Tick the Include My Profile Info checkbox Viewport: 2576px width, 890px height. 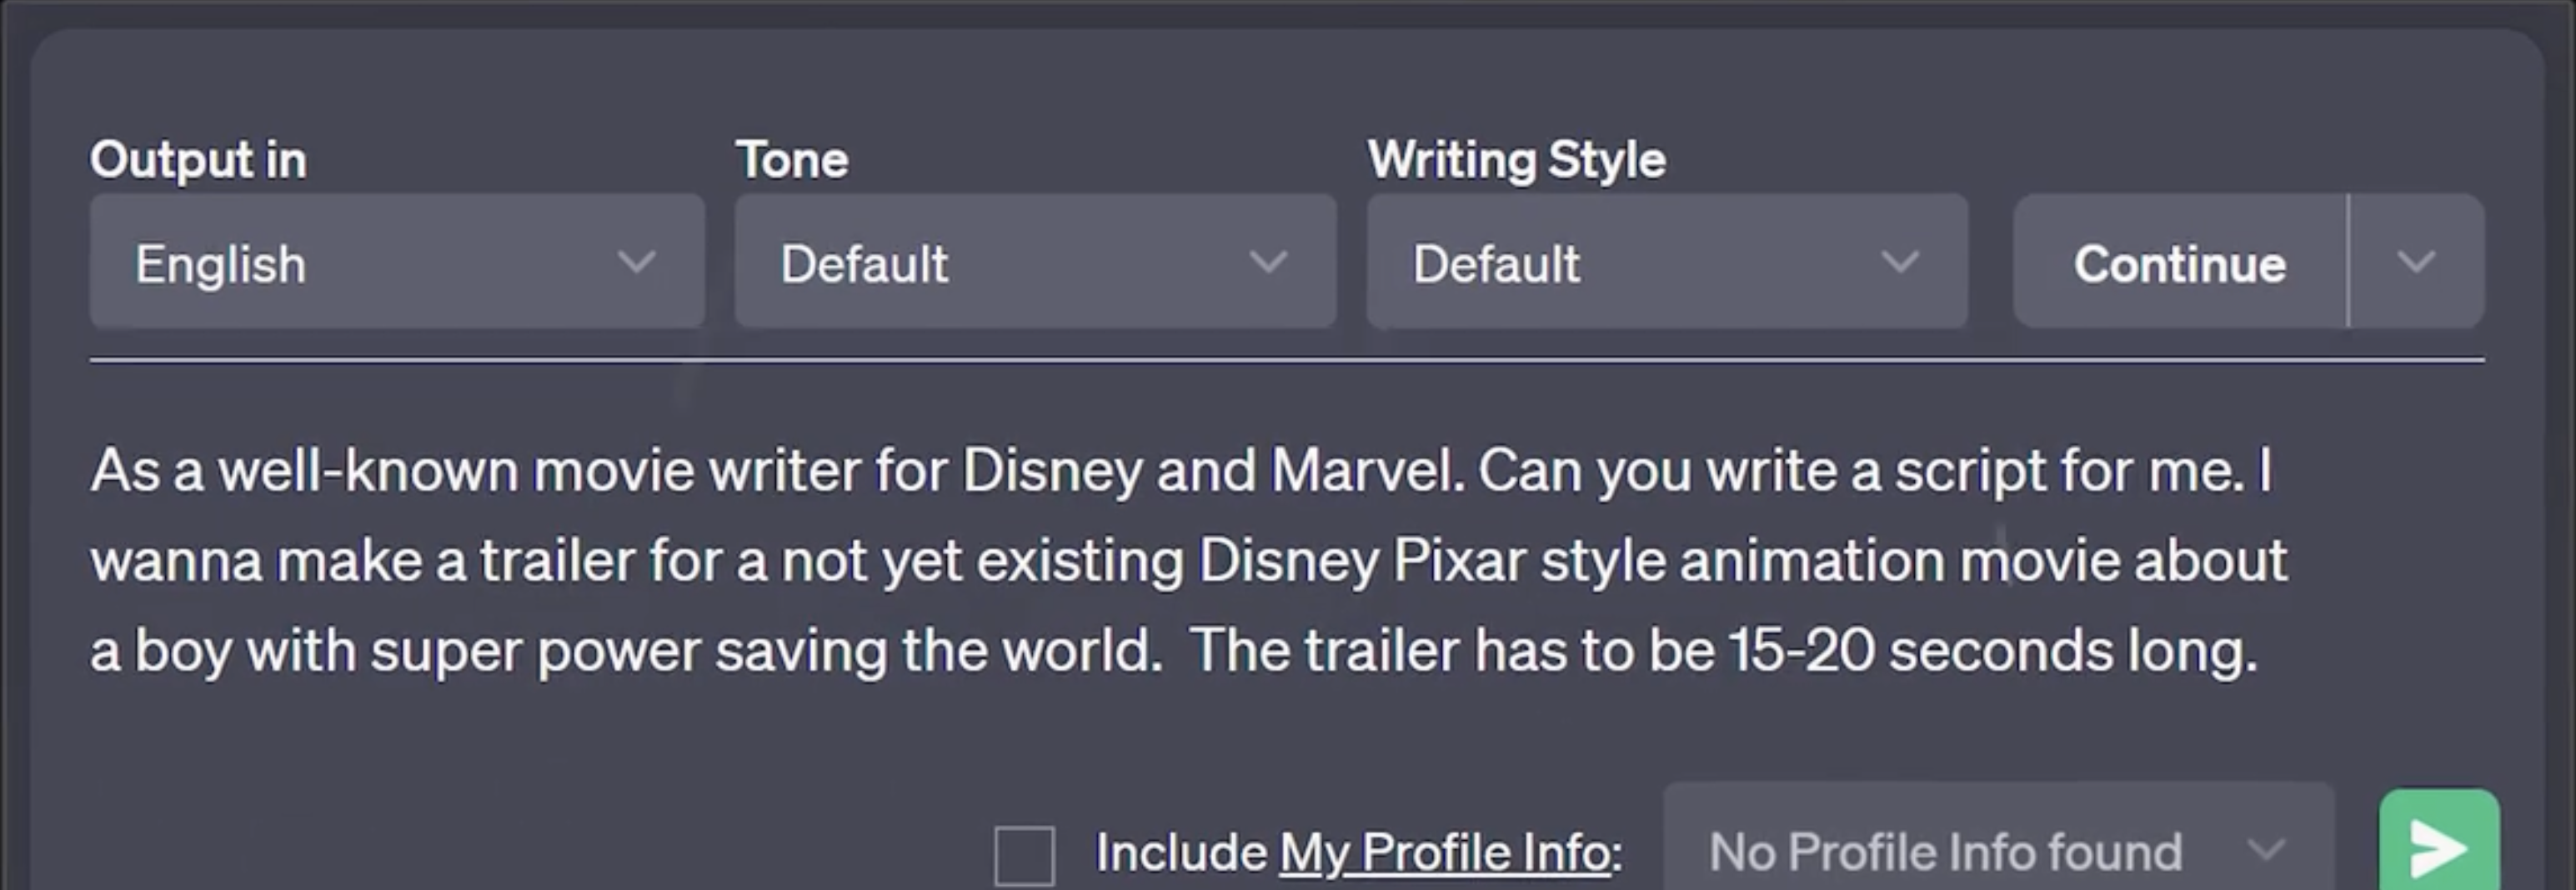1024,855
